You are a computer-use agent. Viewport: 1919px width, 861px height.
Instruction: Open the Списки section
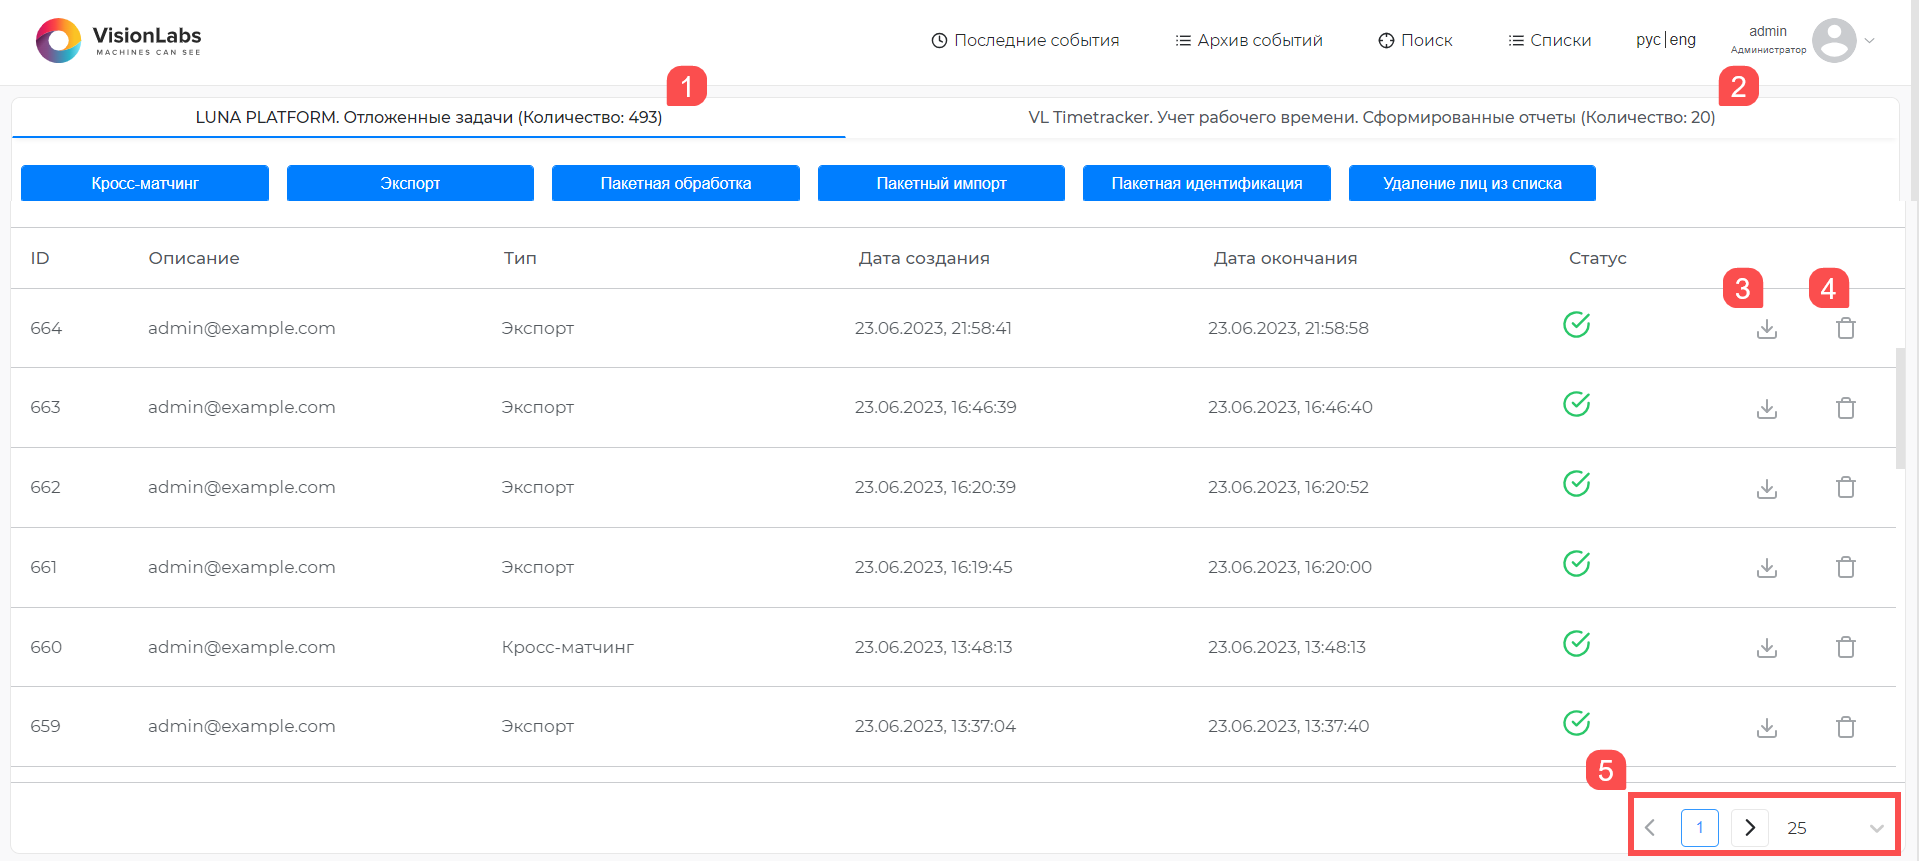[1550, 40]
